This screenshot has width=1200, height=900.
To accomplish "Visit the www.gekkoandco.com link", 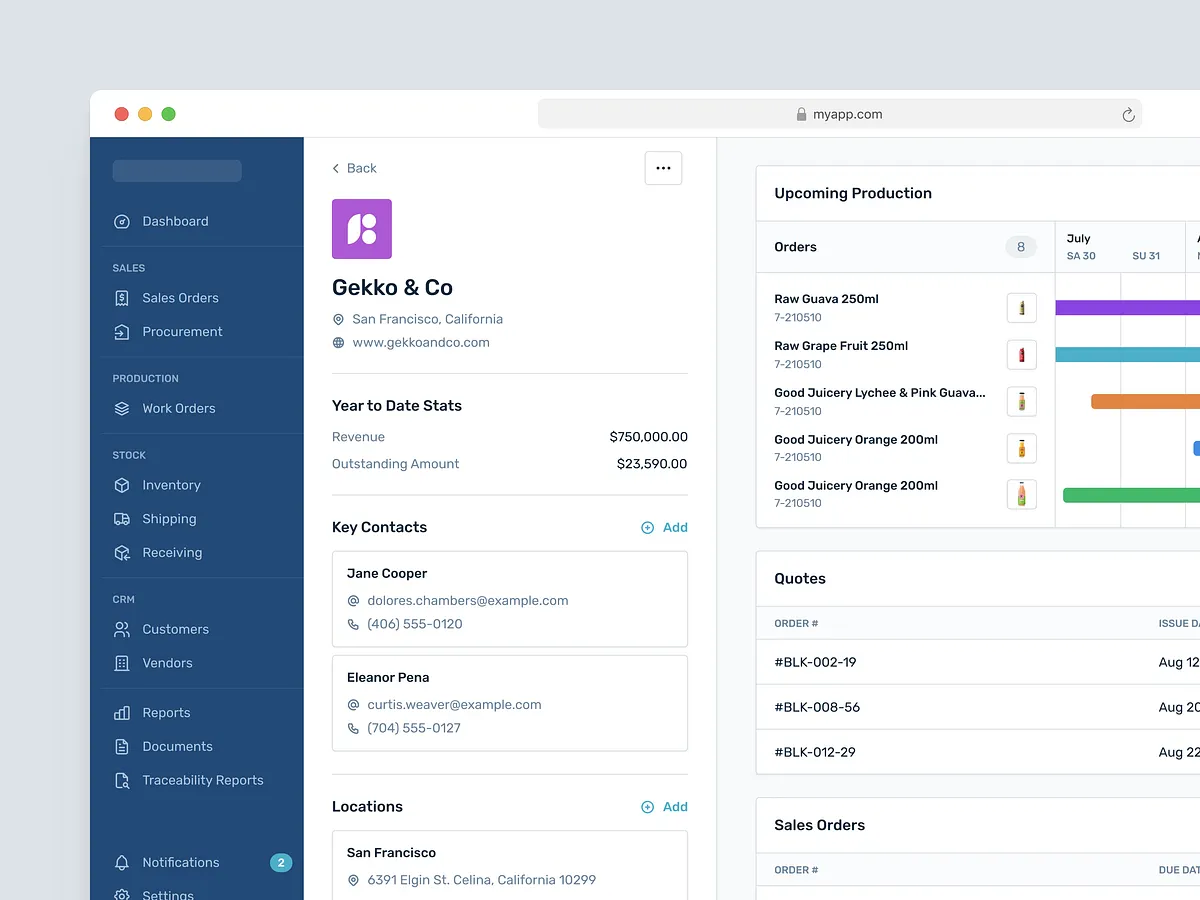I will 421,342.
